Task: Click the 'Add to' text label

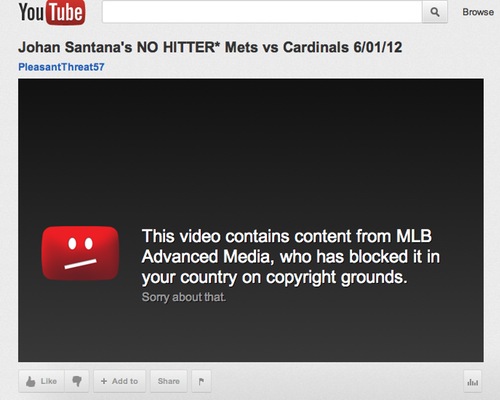Action: [x=125, y=381]
